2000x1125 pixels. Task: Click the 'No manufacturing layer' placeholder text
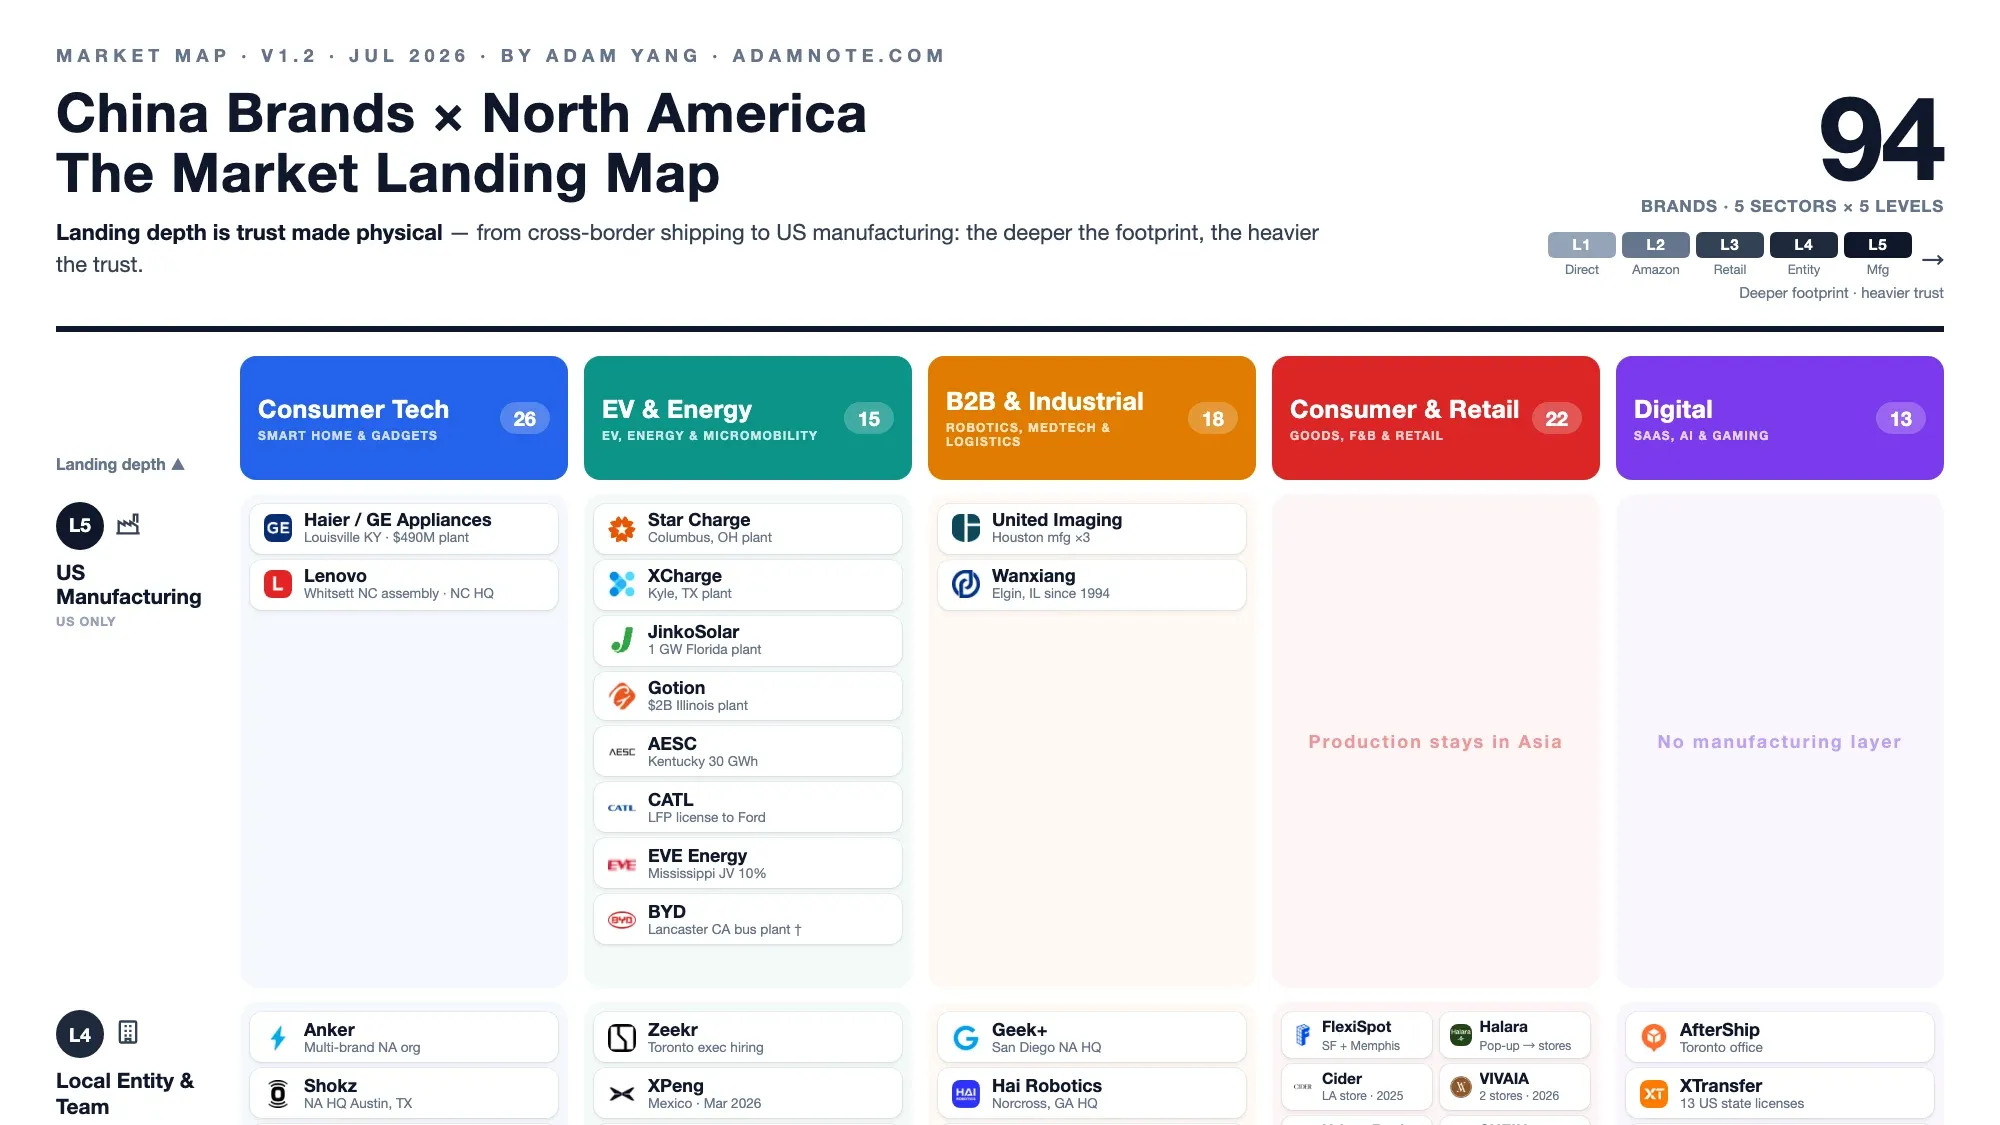[x=1779, y=742]
